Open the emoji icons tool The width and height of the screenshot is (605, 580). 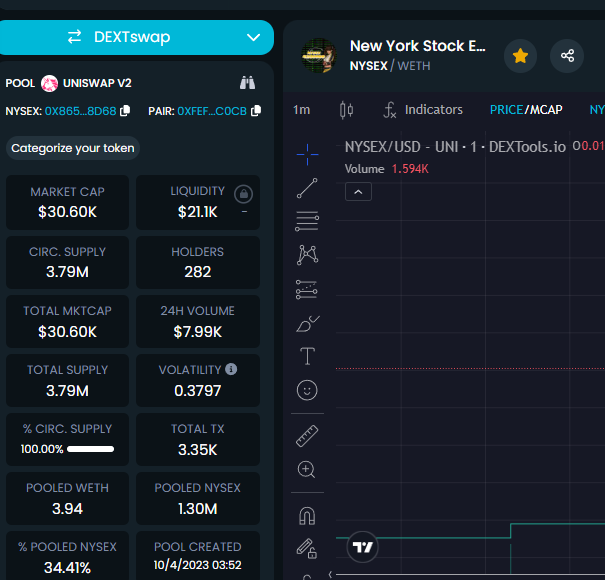(307, 390)
